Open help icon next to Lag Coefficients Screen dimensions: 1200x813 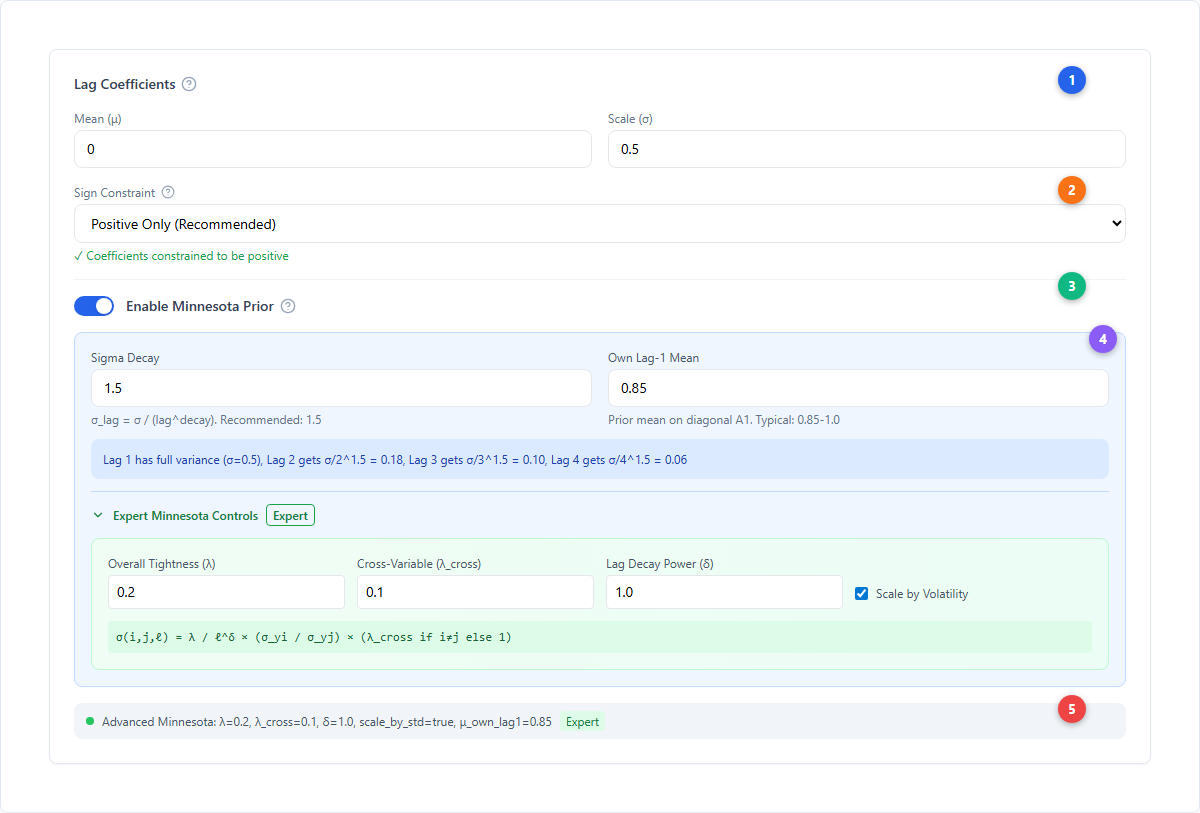[189, 84]
